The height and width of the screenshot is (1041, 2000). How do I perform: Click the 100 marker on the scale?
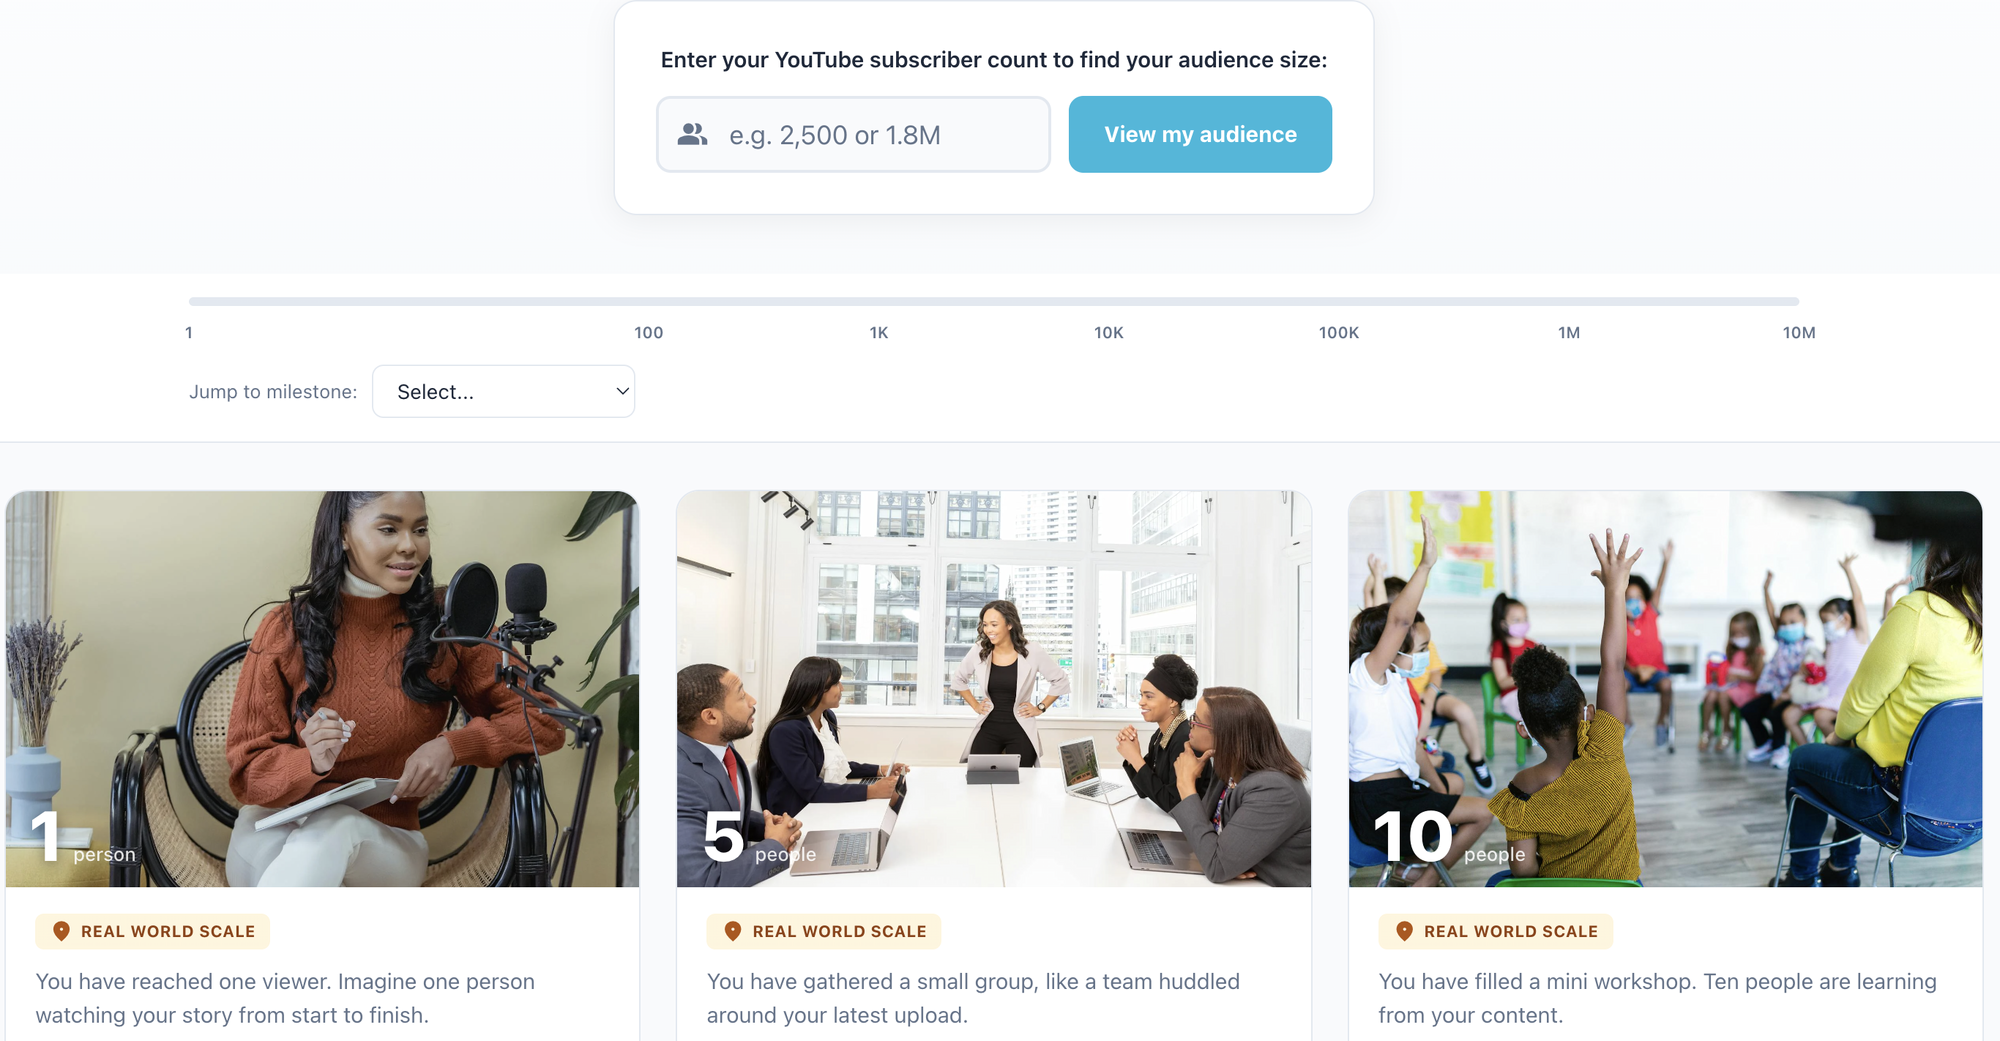coord(648,333)
